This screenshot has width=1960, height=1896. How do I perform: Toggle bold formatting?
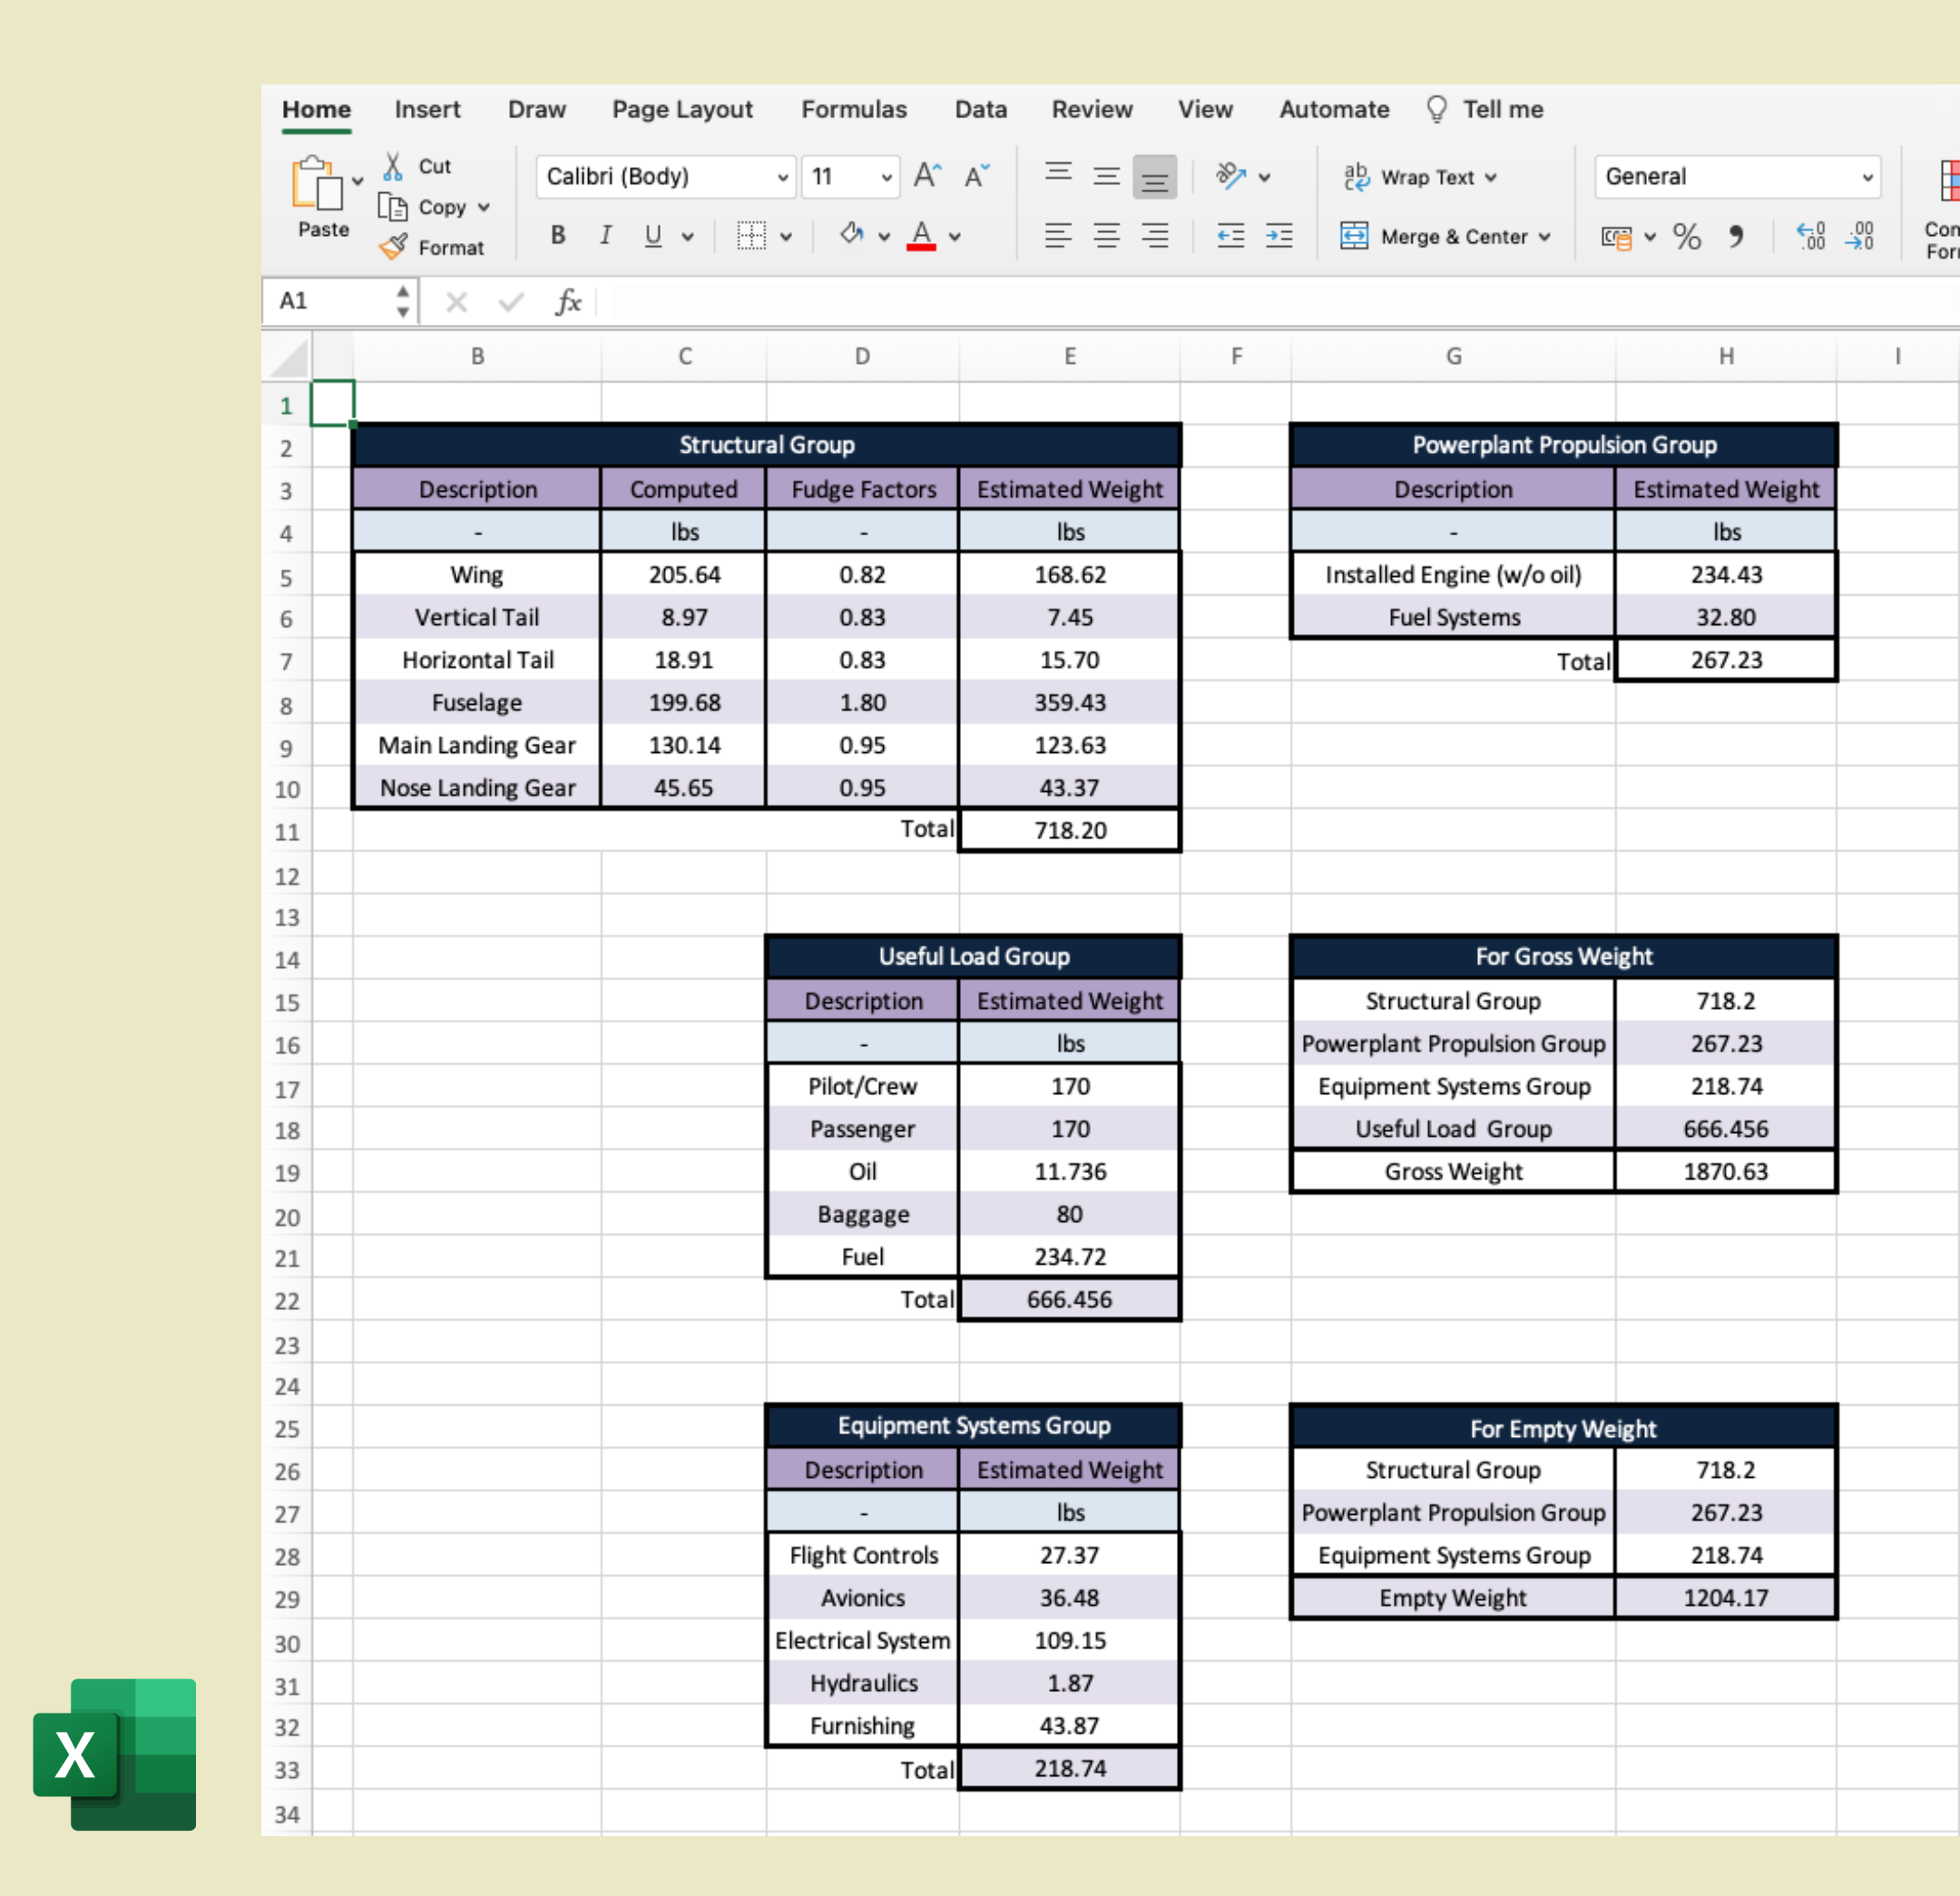(558, 235)
